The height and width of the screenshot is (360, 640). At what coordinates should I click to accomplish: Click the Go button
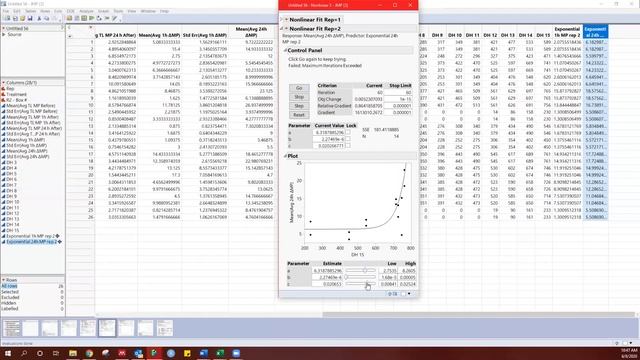(299, 88)
